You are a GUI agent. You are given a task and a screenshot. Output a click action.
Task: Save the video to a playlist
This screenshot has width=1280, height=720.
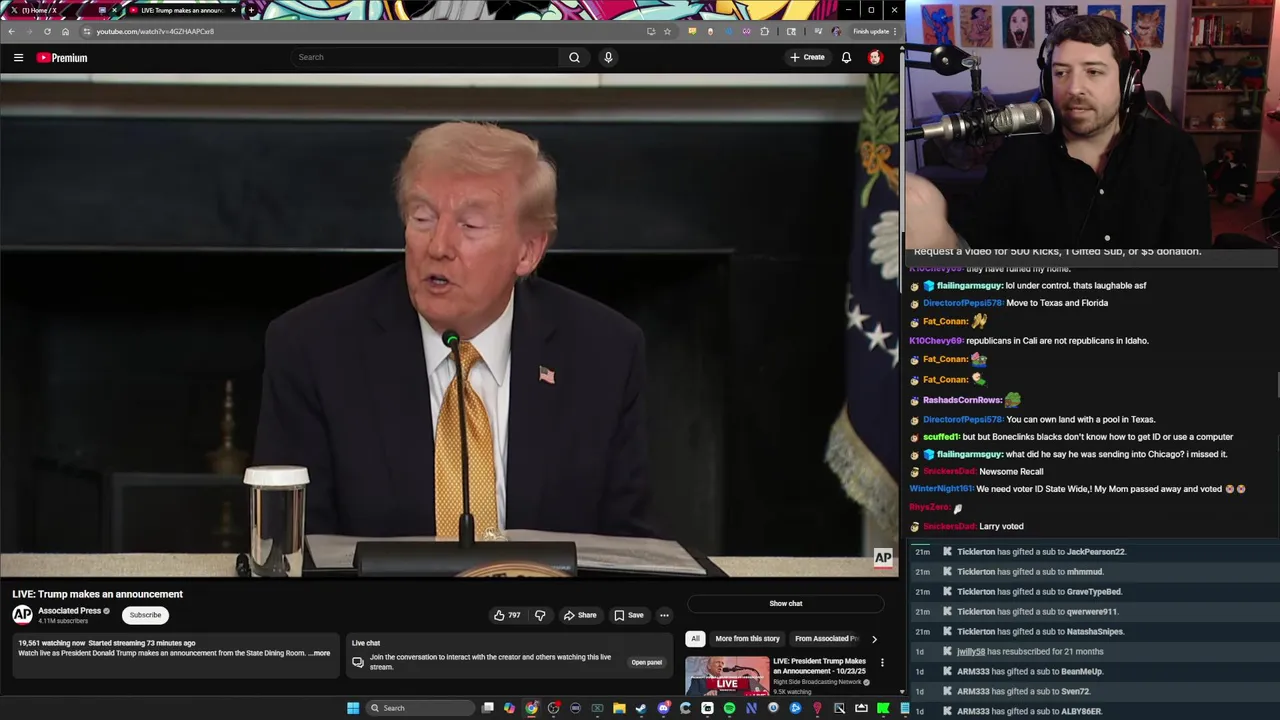(629, 615)
